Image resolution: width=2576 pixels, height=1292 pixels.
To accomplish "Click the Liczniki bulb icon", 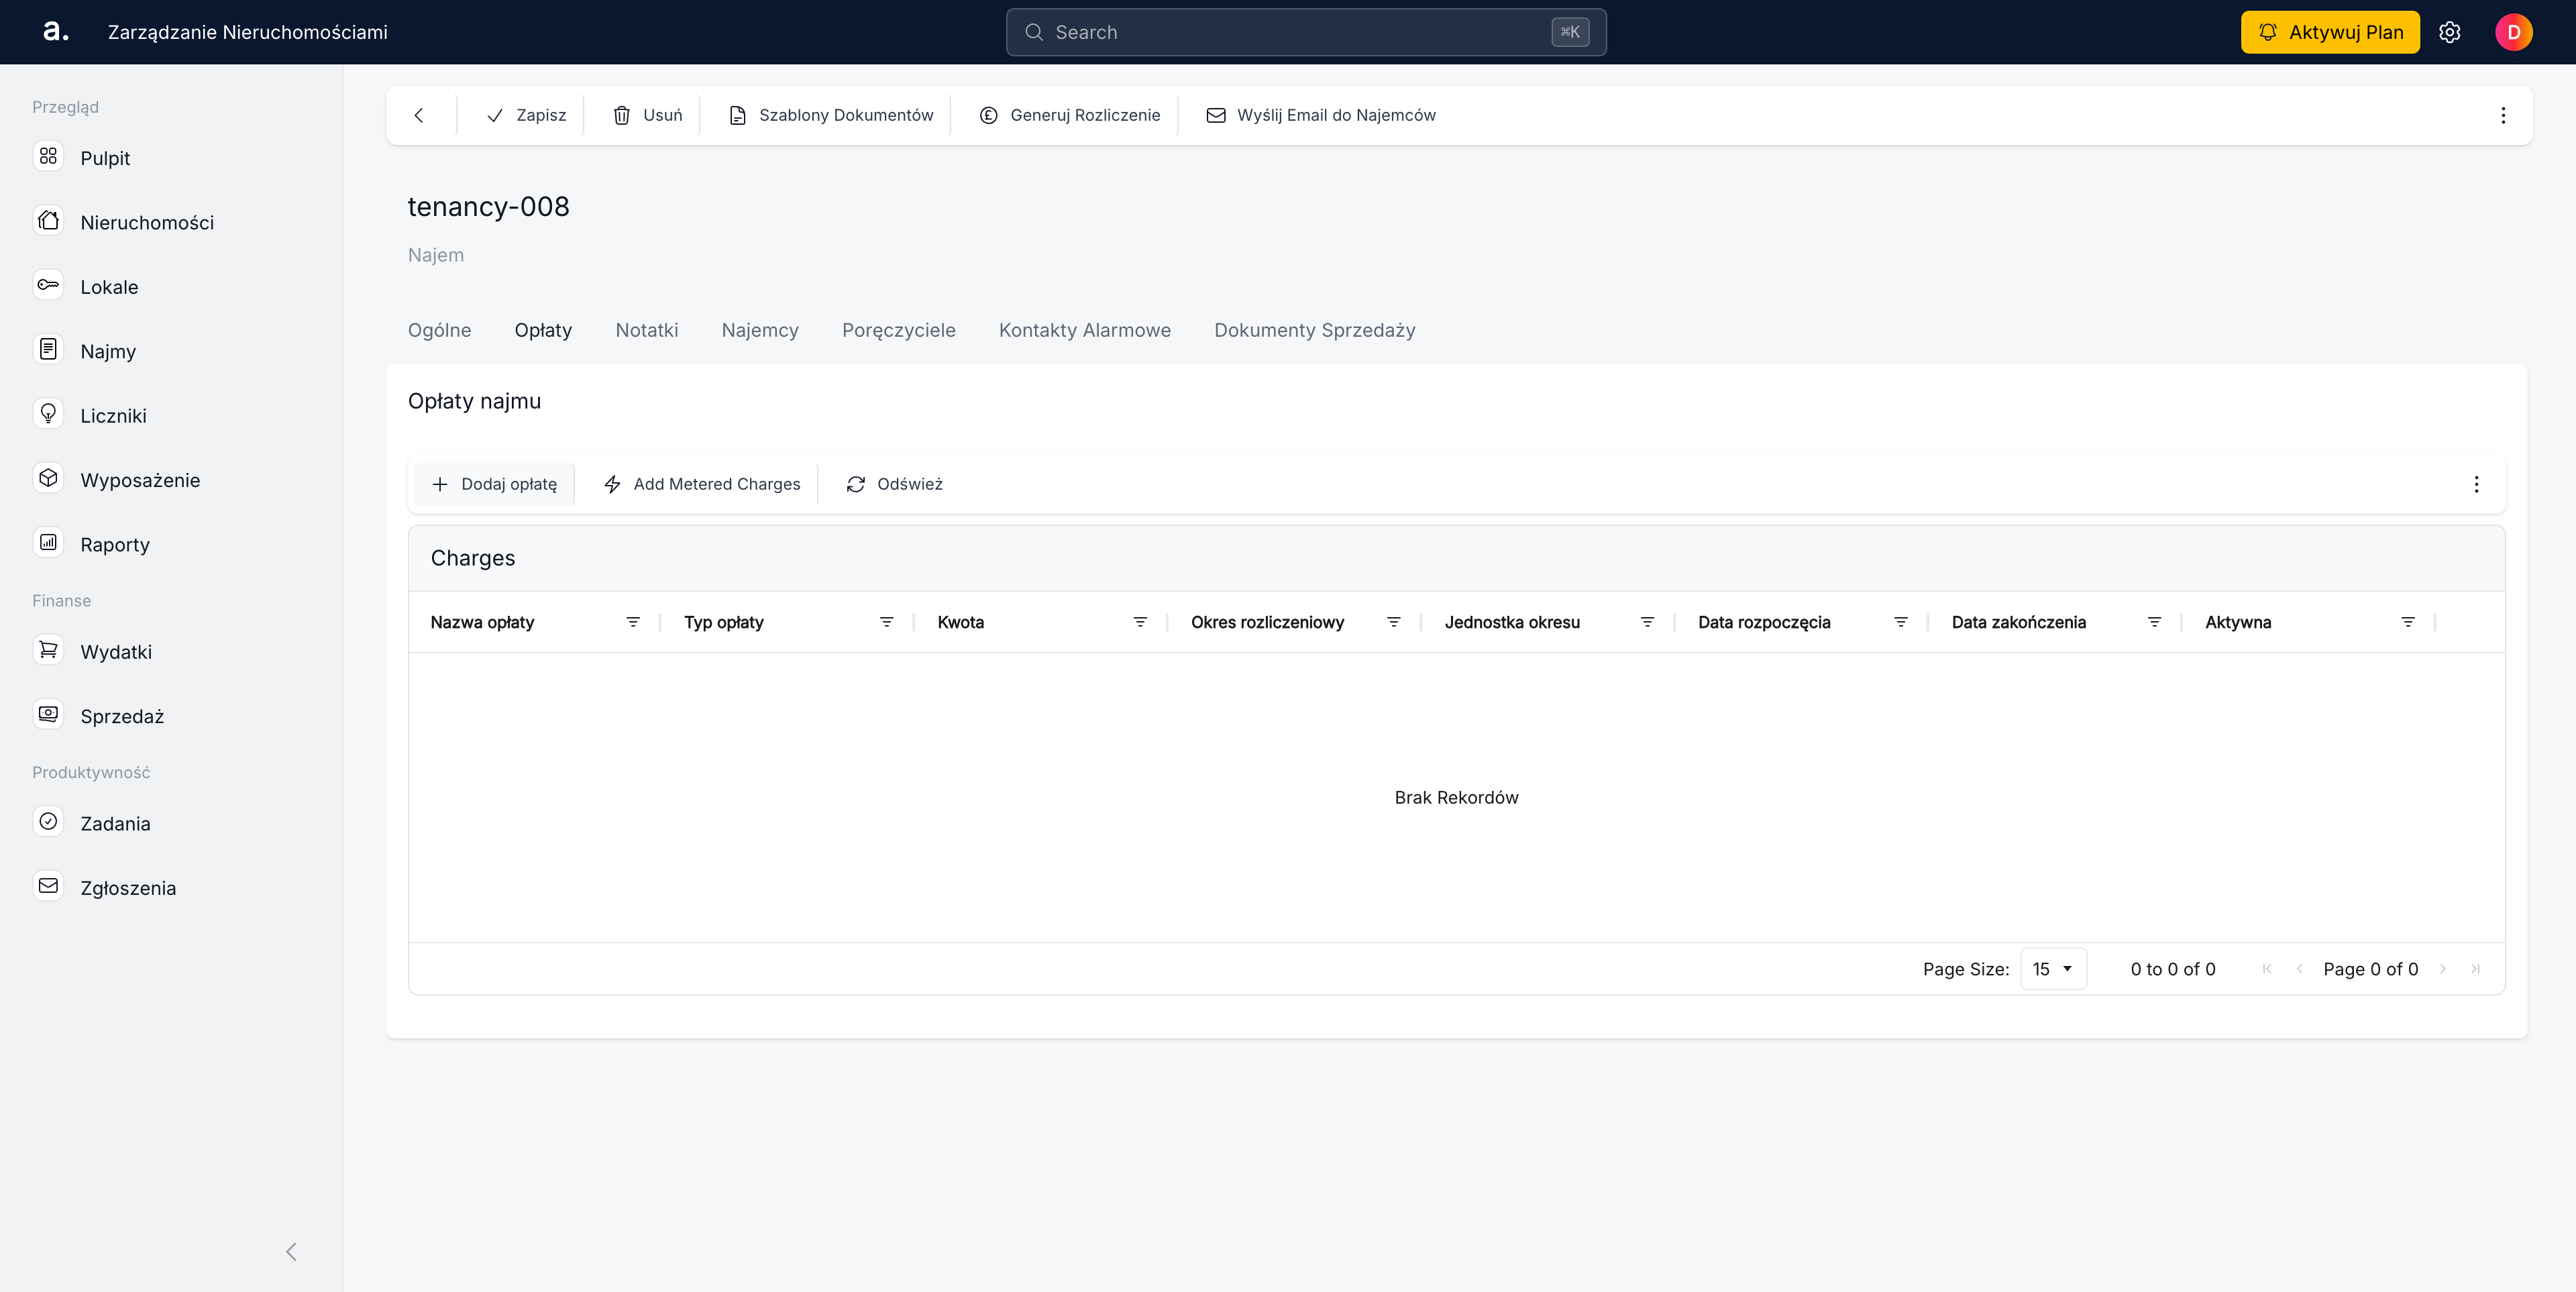I will click(x=48, y=414).
